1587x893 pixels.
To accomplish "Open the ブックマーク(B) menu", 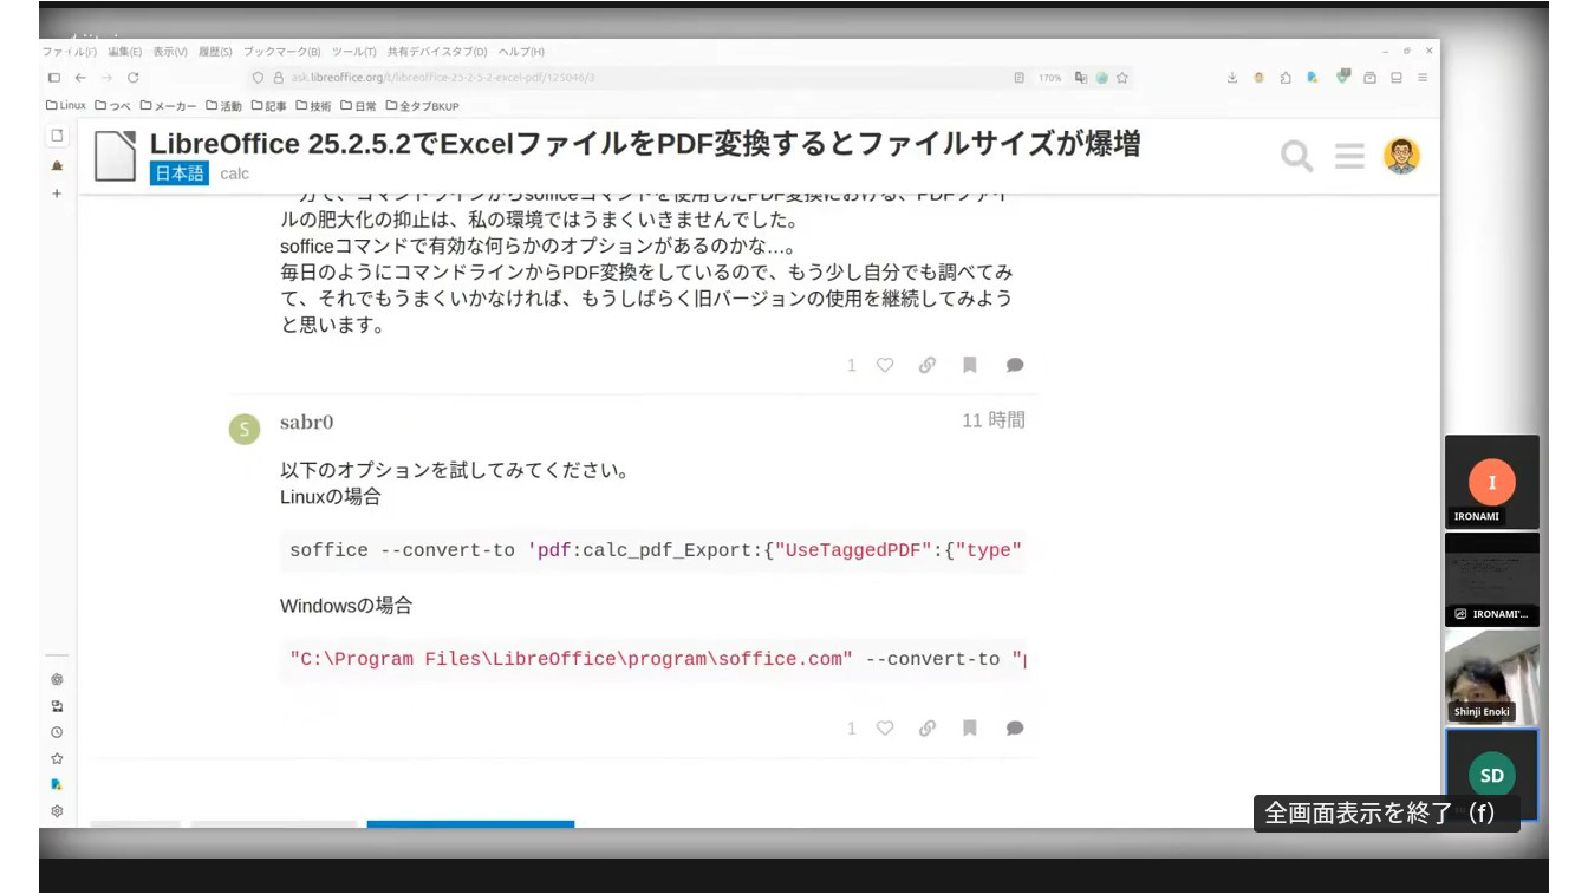I will tap(282, 51).
